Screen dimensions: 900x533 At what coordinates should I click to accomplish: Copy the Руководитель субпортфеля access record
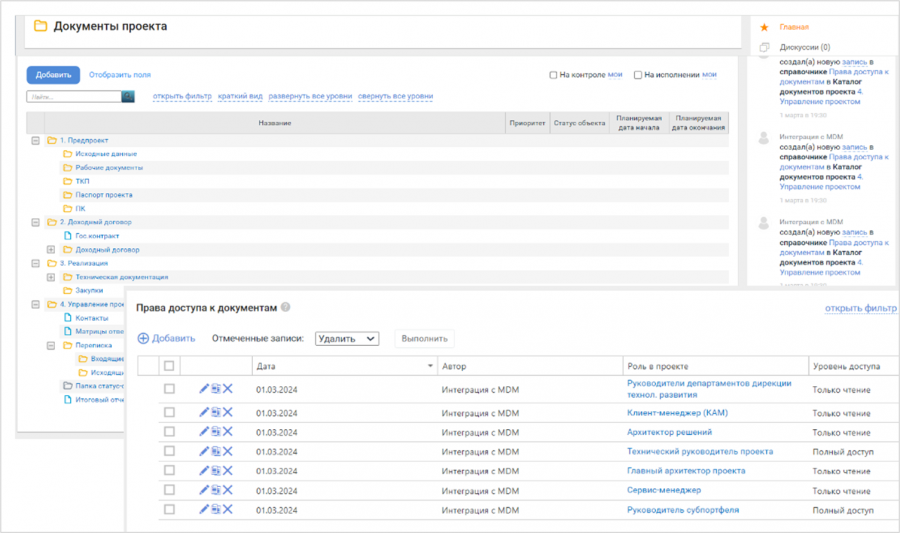[x=216, y=509]
